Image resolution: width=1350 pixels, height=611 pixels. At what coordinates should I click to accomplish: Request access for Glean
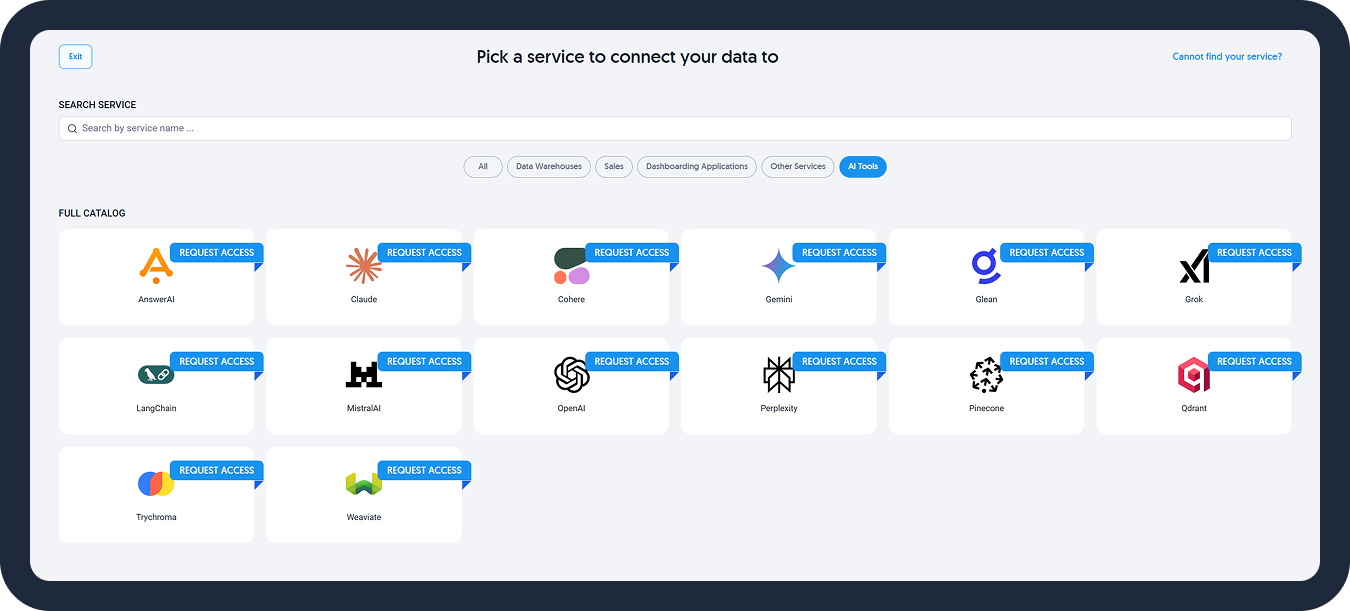coord(1047,253)
